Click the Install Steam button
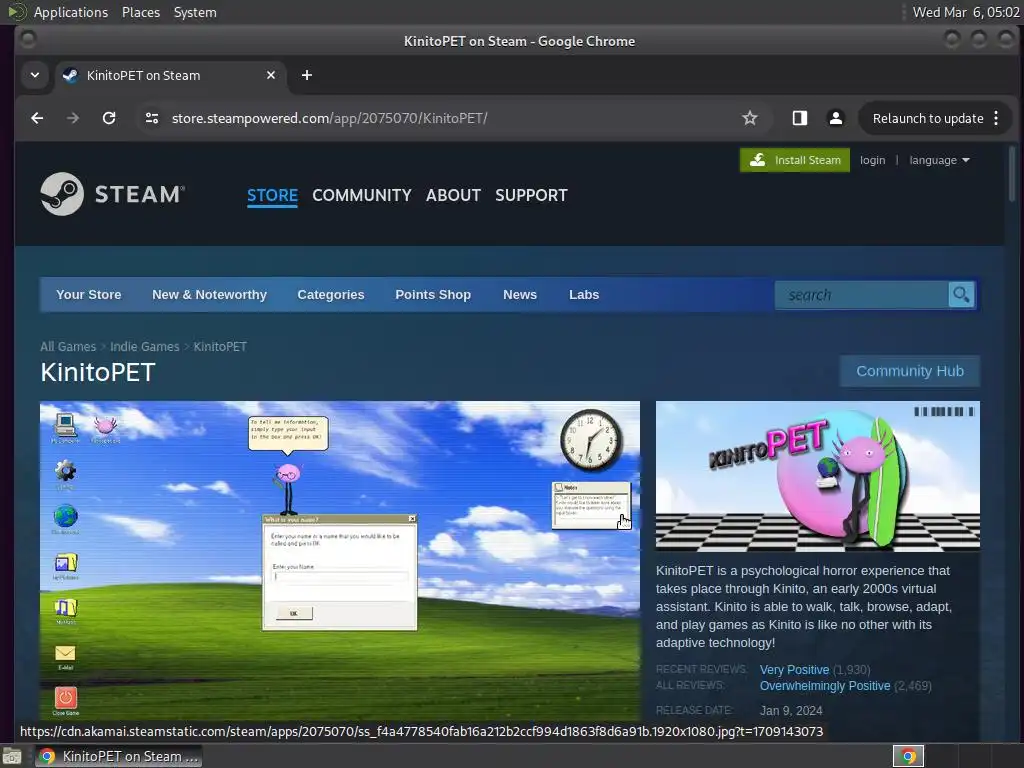This screenshot has width=1024, height=768. click(x=795, y=160)
